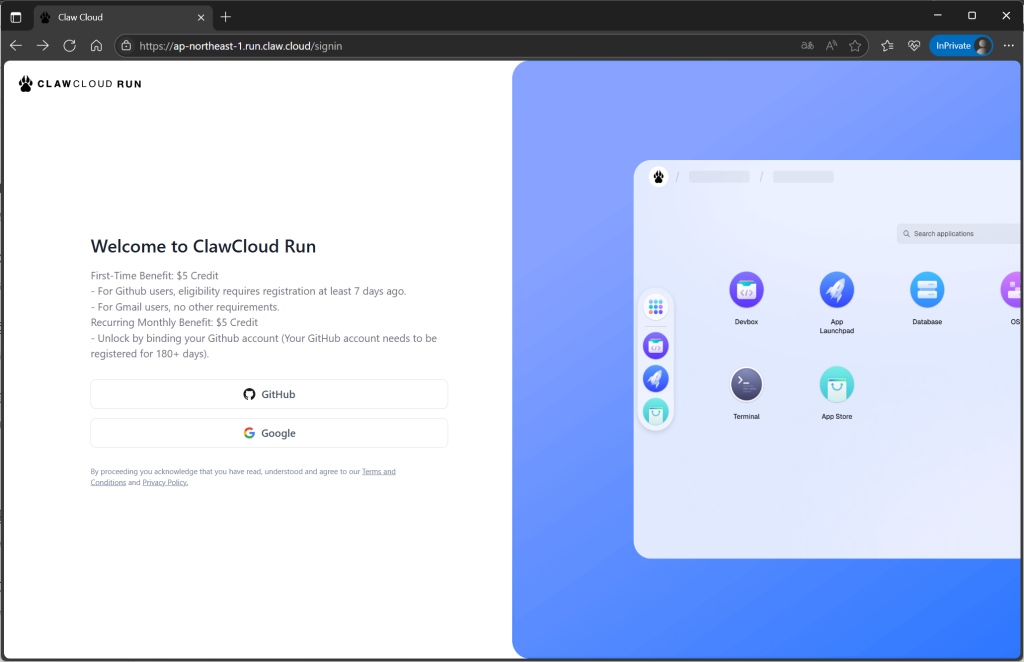1024x662 pixels.
Task: Click the 'First-Time Benefit: $5 Credit' text
Action: click(x=155, y=276)
